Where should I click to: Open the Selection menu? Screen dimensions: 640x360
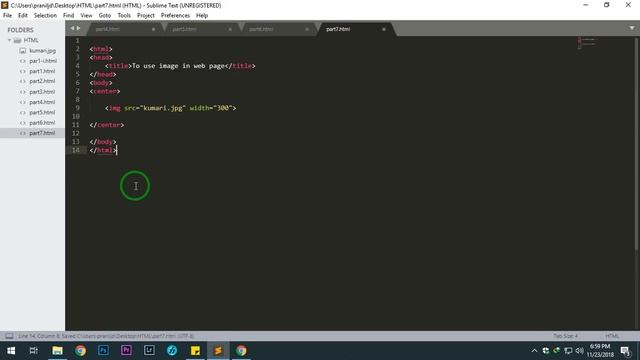coord(45,16)
